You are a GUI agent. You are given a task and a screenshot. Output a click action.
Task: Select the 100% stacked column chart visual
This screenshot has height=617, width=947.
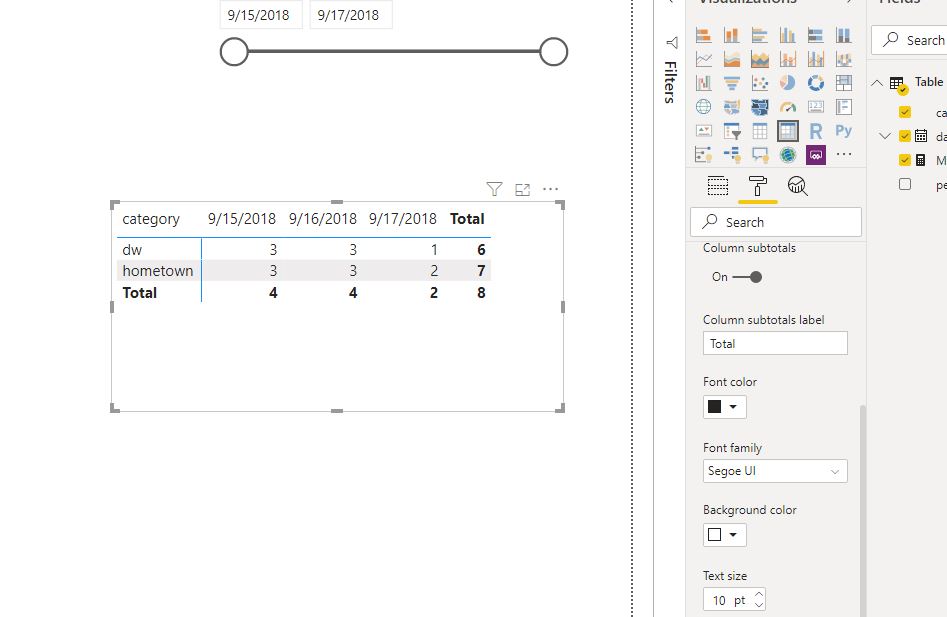844,35
